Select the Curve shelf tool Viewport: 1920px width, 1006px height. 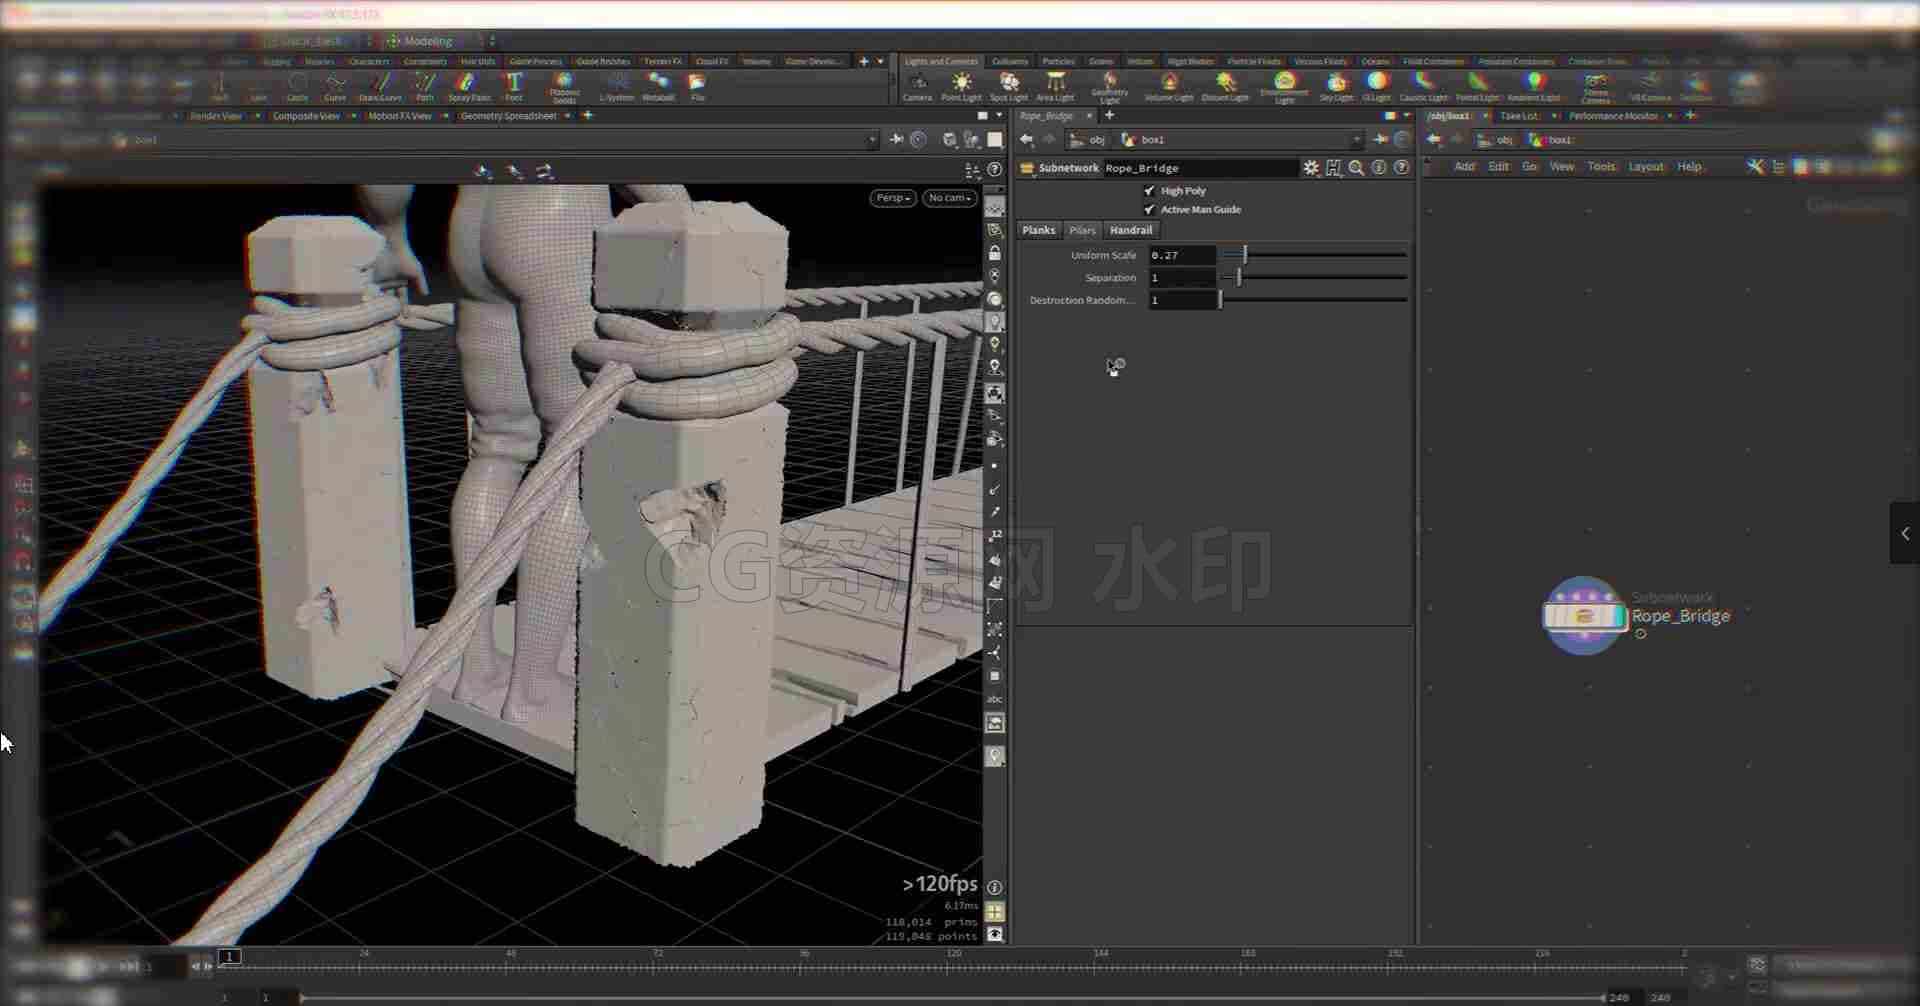coord(335,86)
